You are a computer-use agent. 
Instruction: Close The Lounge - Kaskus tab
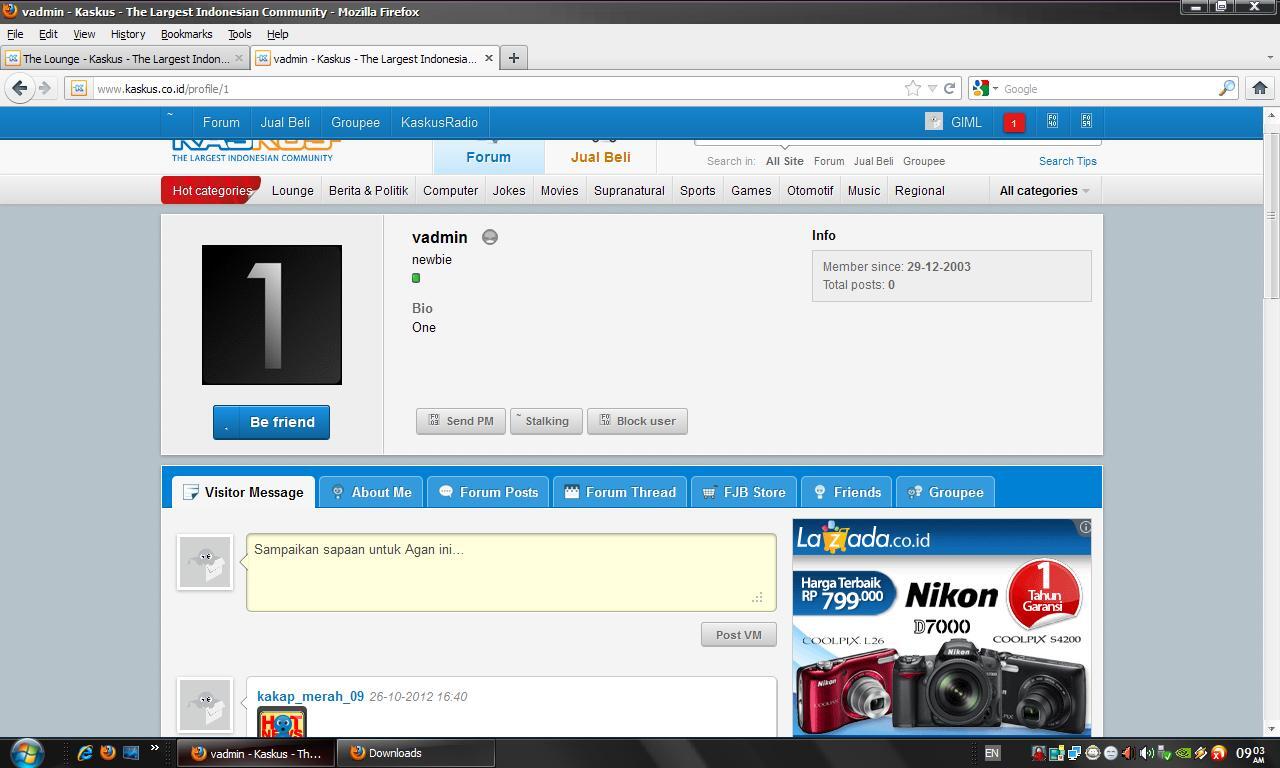coord(238,58)
